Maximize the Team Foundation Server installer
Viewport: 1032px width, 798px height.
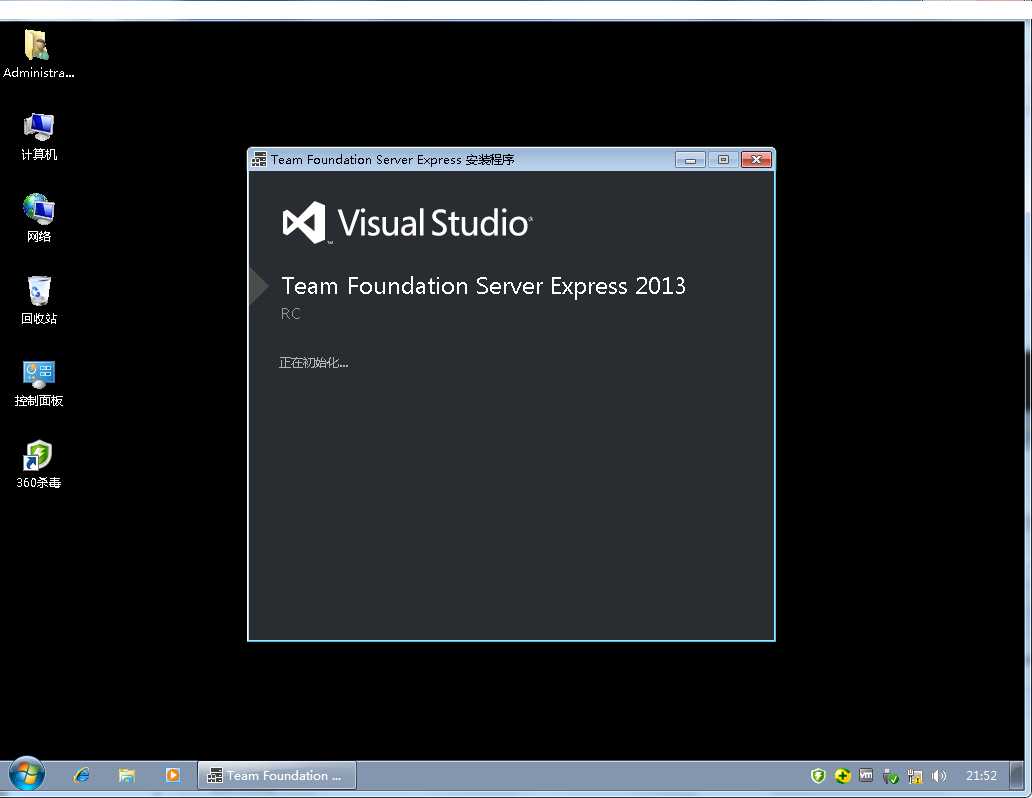(x=723, y=160)
